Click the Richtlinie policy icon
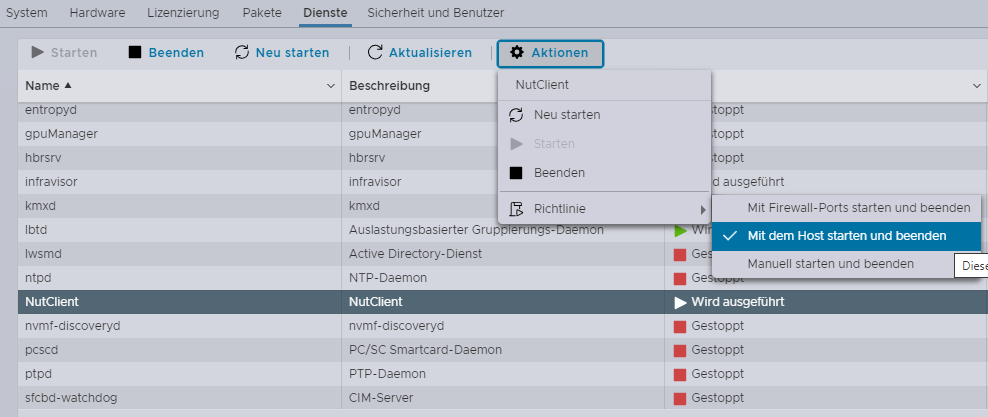Viewport: 988px width, 417px height. click(x=516, y=208)
